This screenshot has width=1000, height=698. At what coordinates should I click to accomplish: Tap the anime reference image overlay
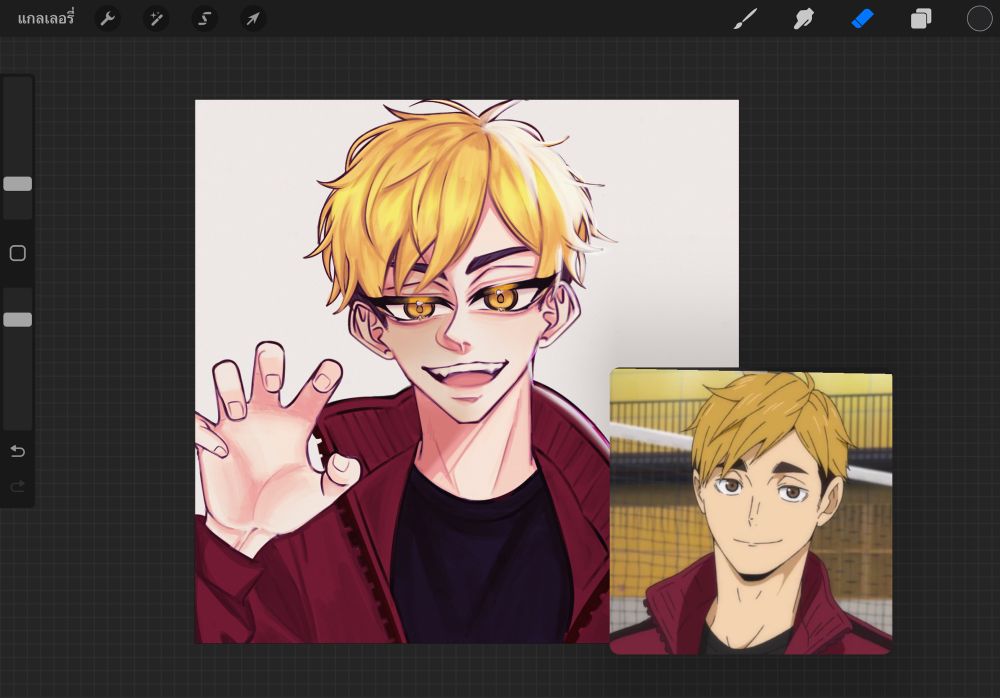[x=751, y=511]
